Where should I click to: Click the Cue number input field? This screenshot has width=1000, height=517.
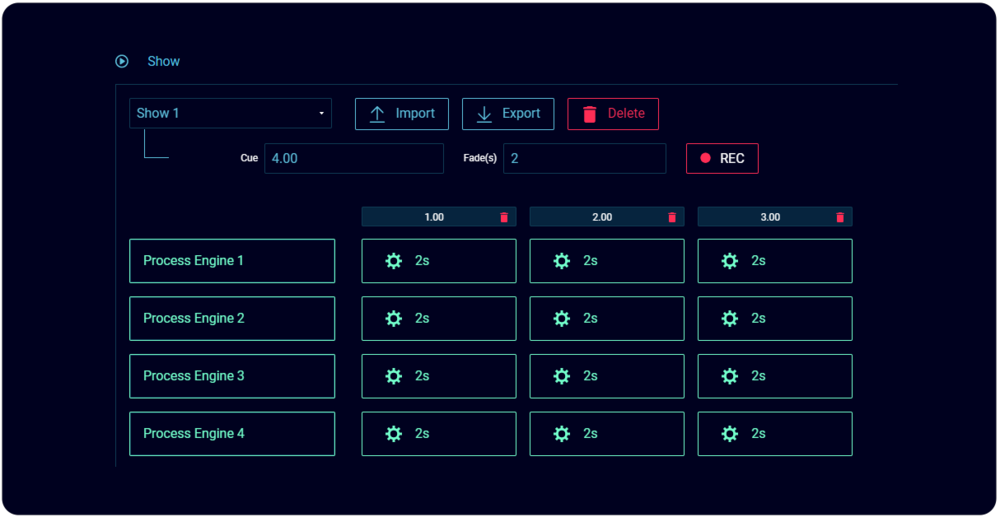coord(353,158)
